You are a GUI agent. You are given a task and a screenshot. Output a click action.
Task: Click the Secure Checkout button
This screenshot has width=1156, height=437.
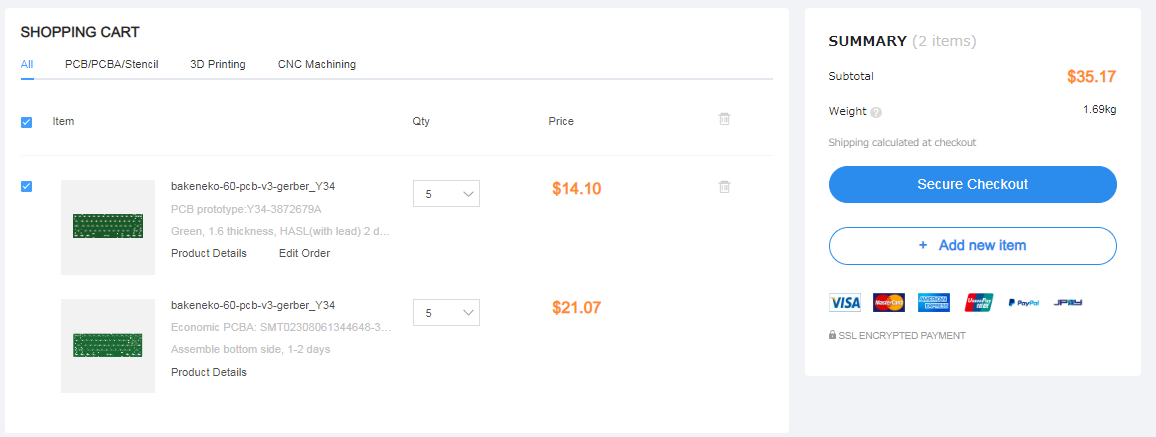(972, 184)
